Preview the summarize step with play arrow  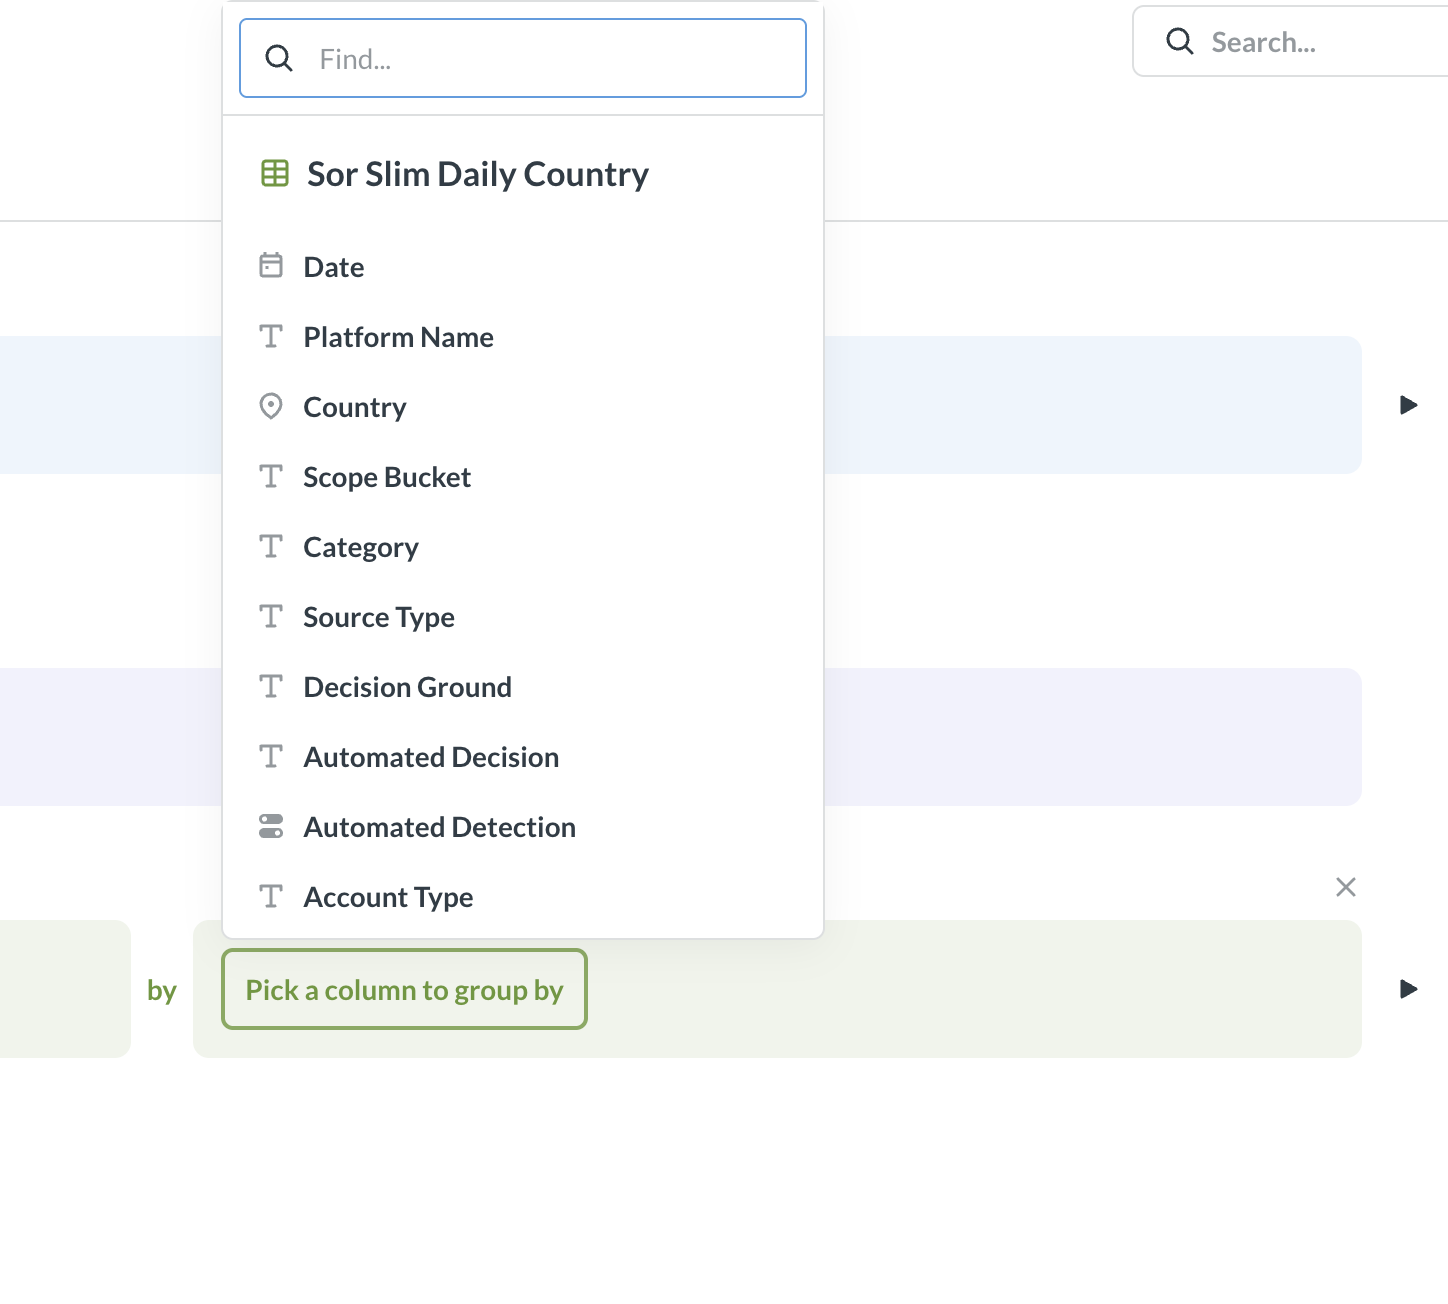1408,989
